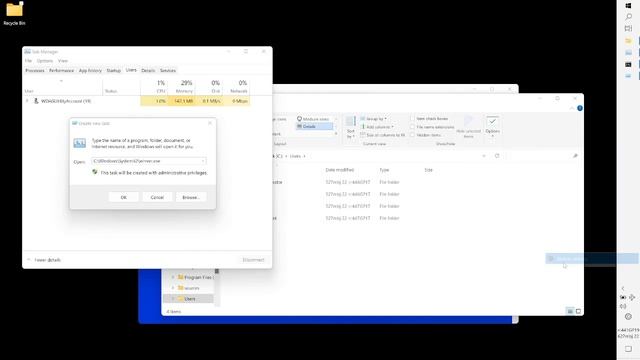Click Size all columns to fit
The height and width of the screenshot is (360, 640).
[x=383, y=135]
